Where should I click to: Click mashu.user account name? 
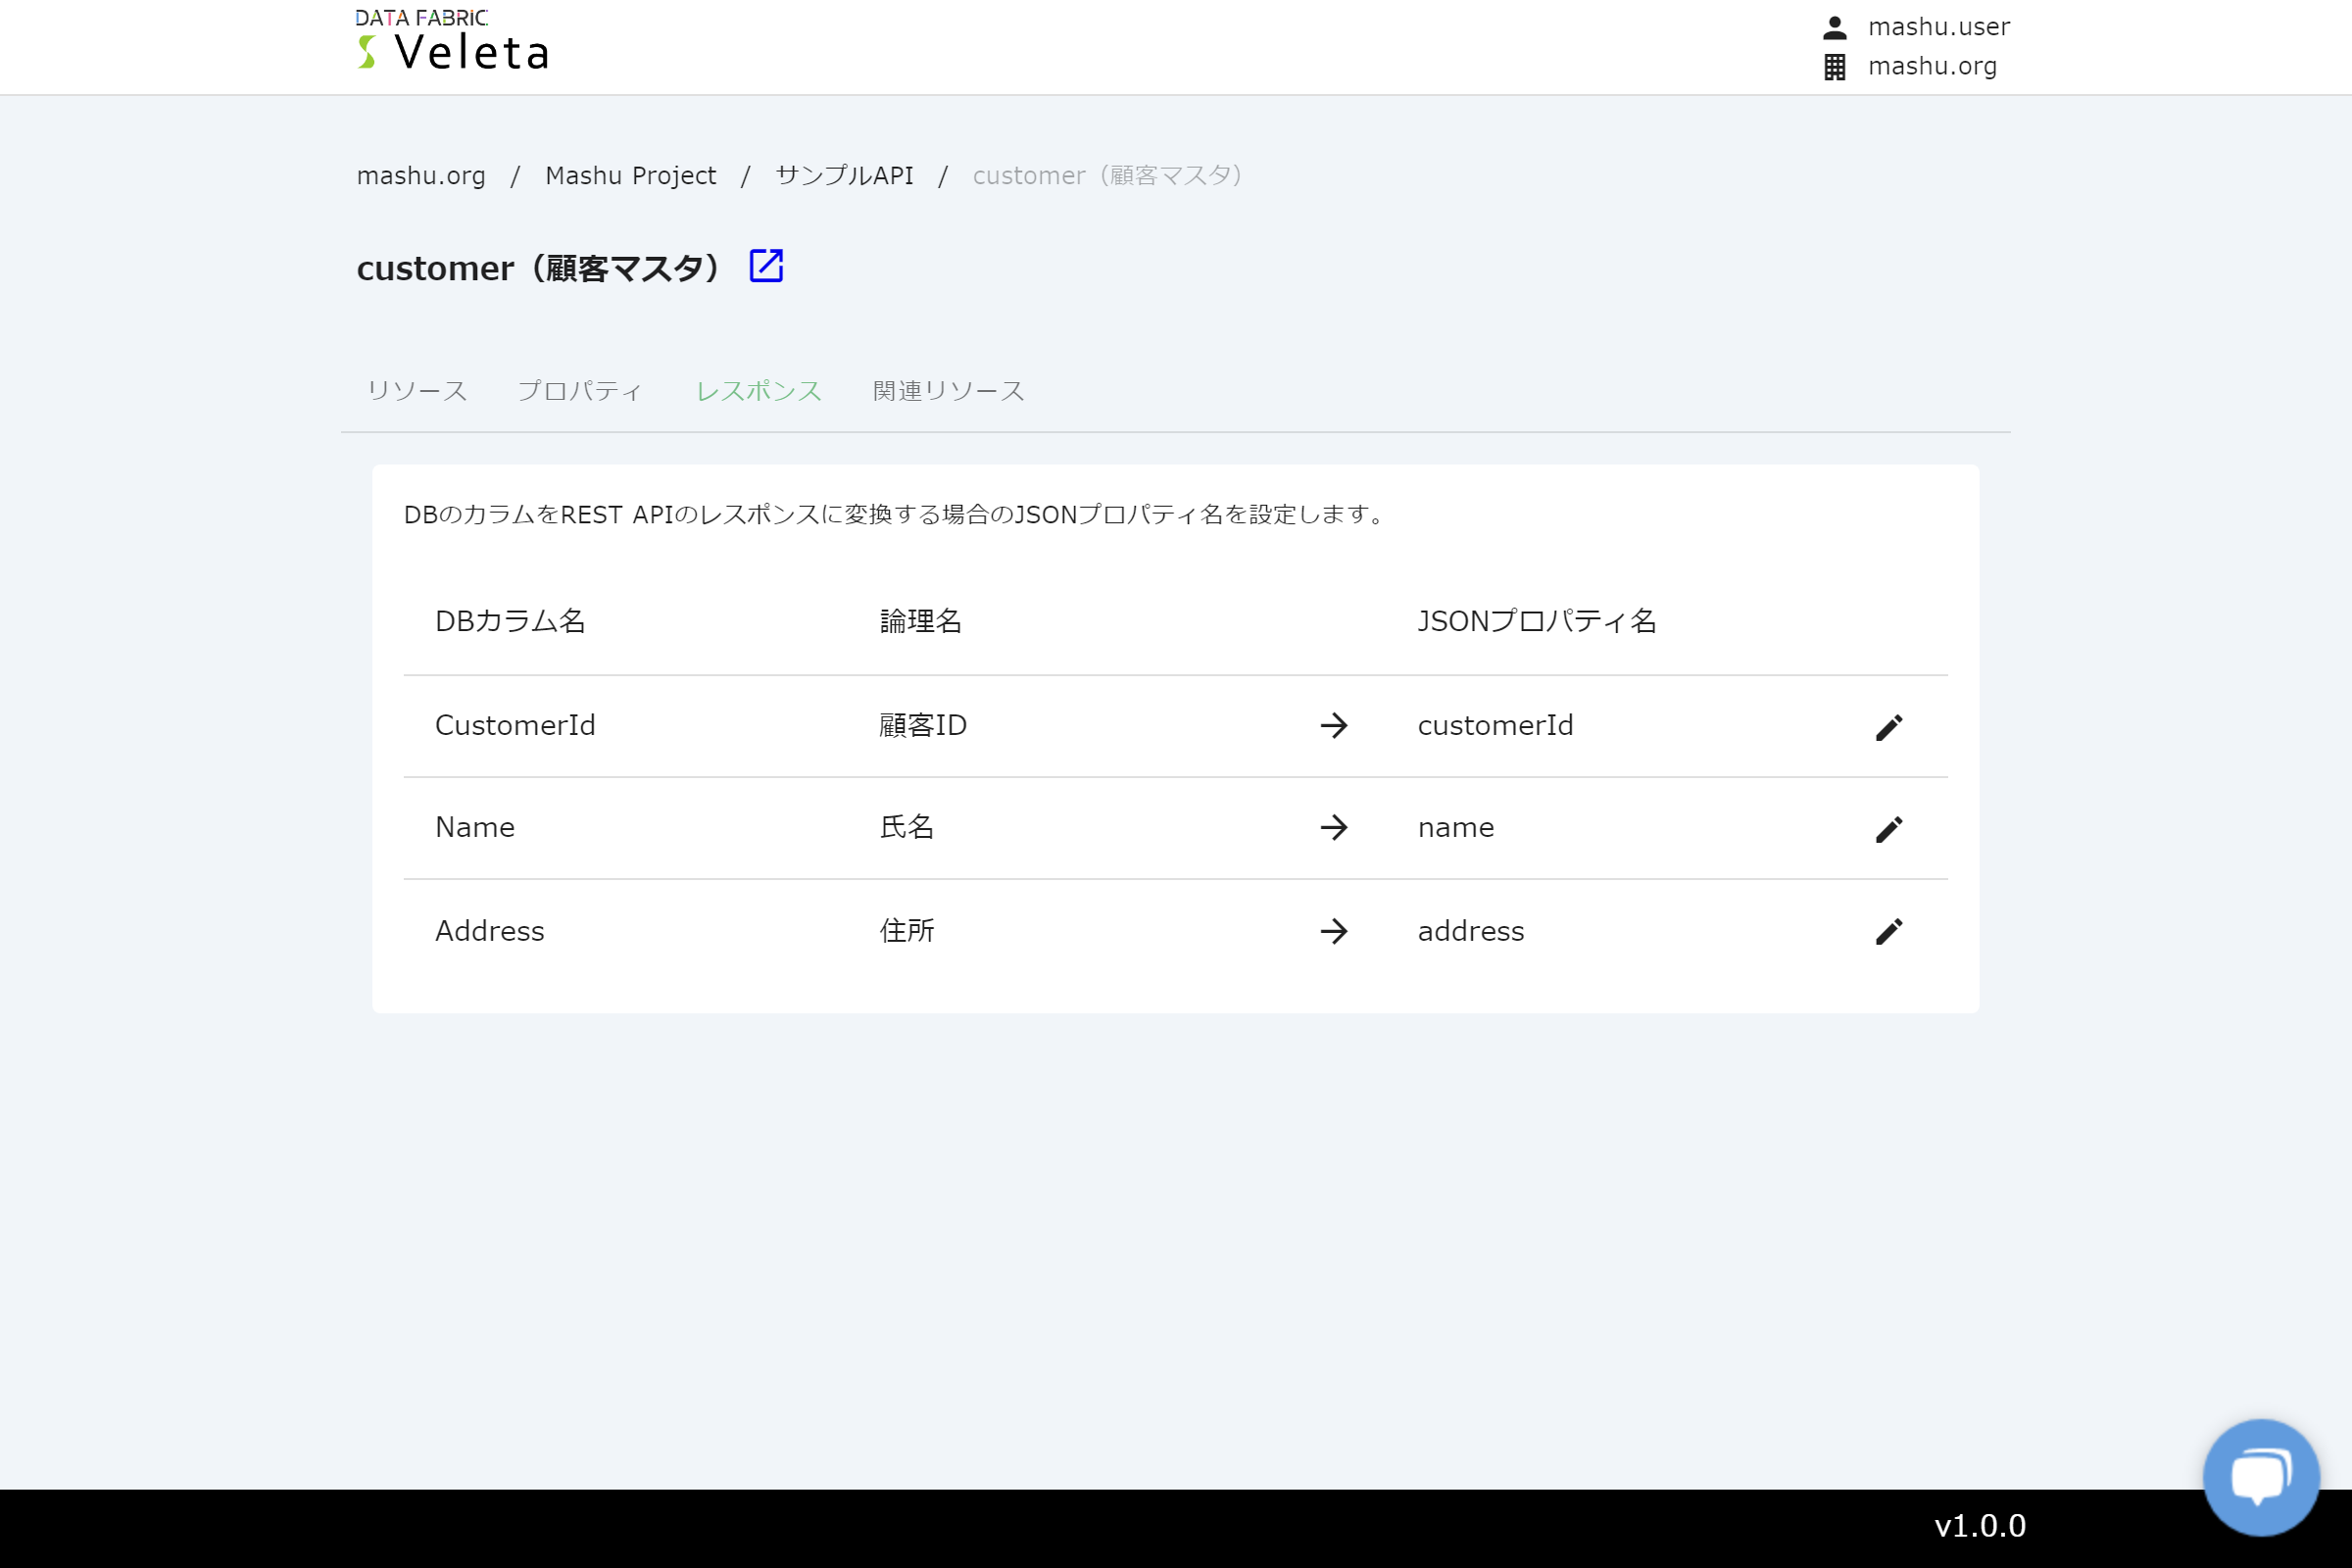(1938, 27)
